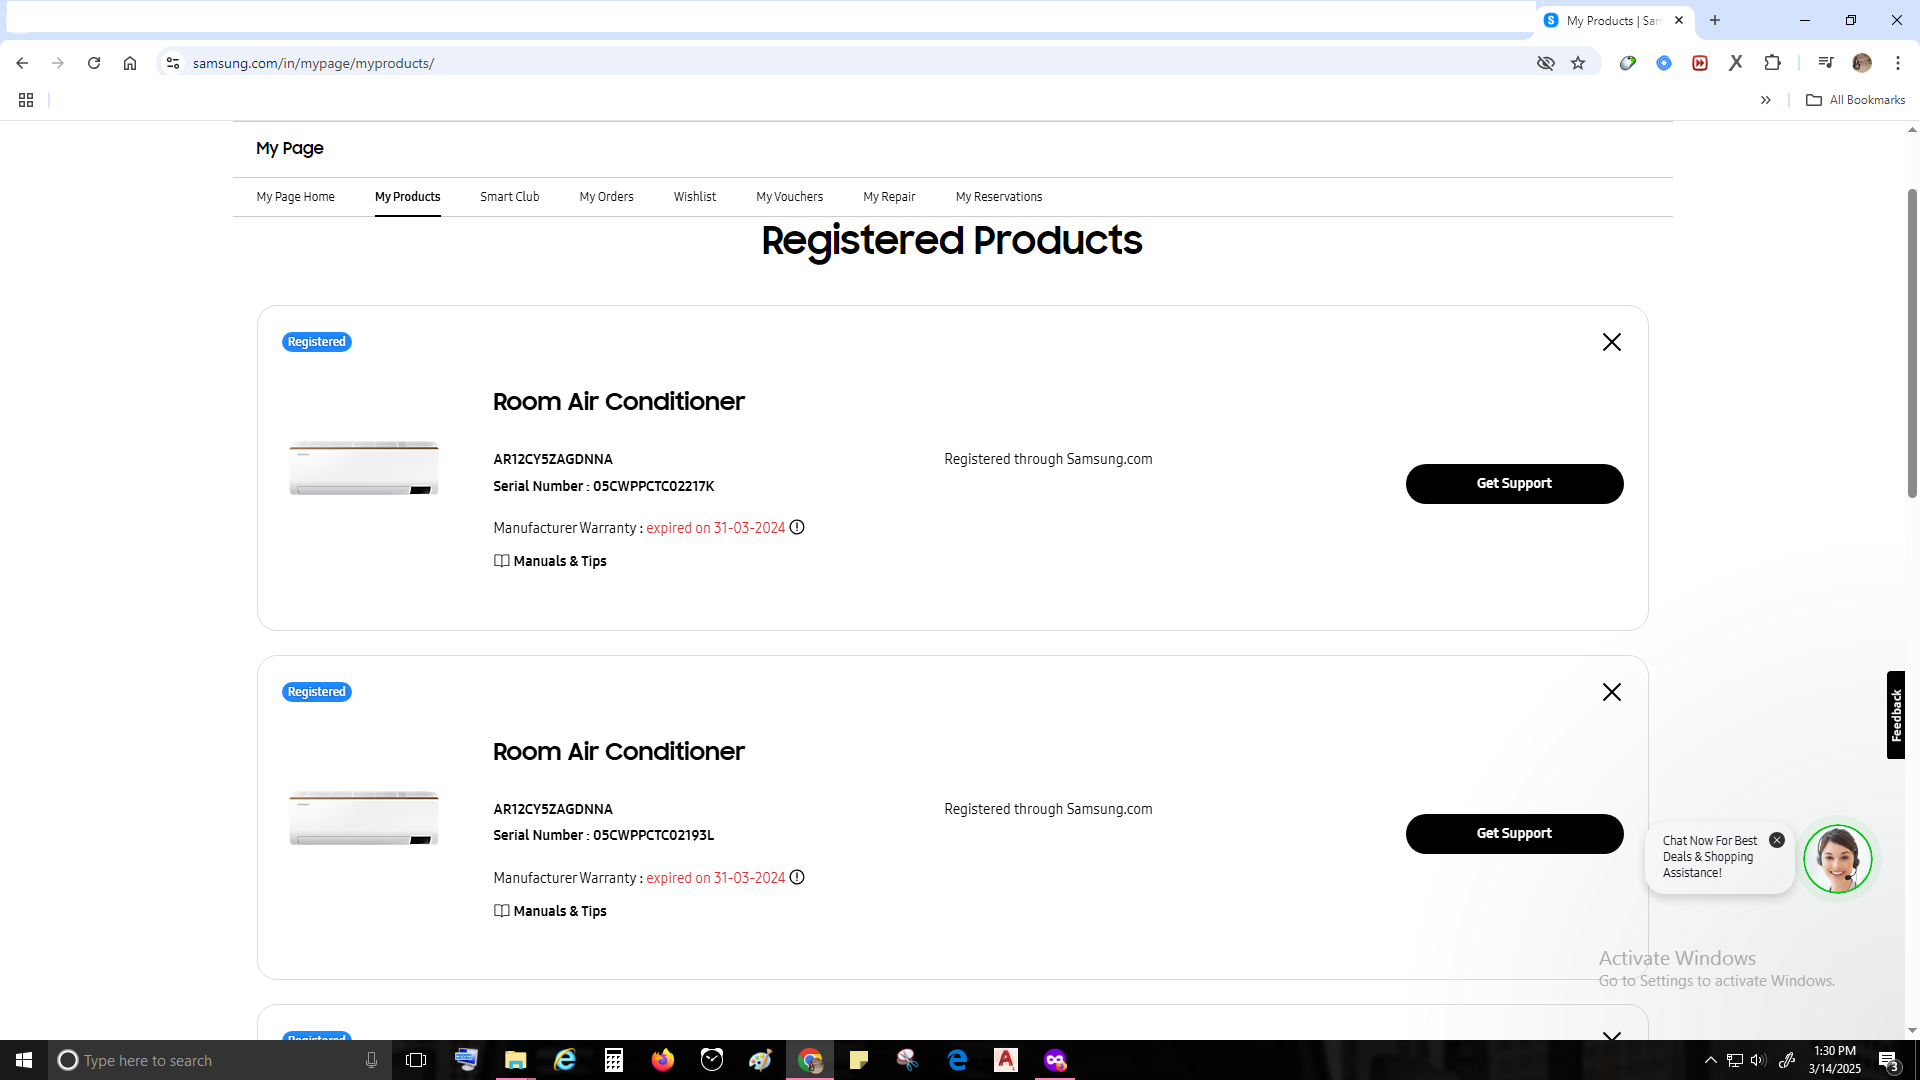Click the first air conditioner thumbnail
Screen dimensions: 1920x1080
tap(364, 467)
